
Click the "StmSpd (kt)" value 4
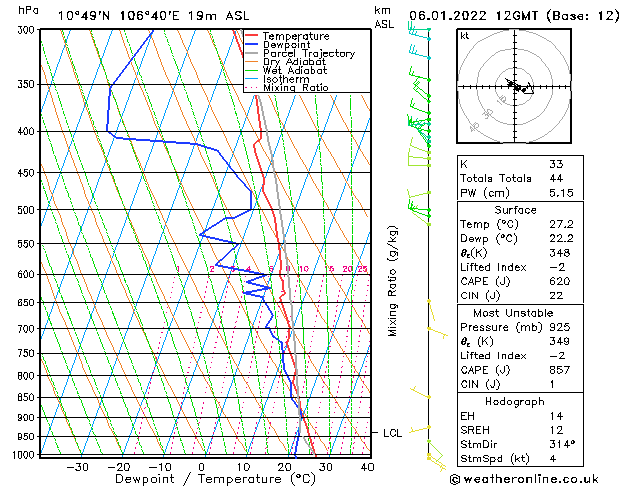pyautogui.click(x=553, y=459)
